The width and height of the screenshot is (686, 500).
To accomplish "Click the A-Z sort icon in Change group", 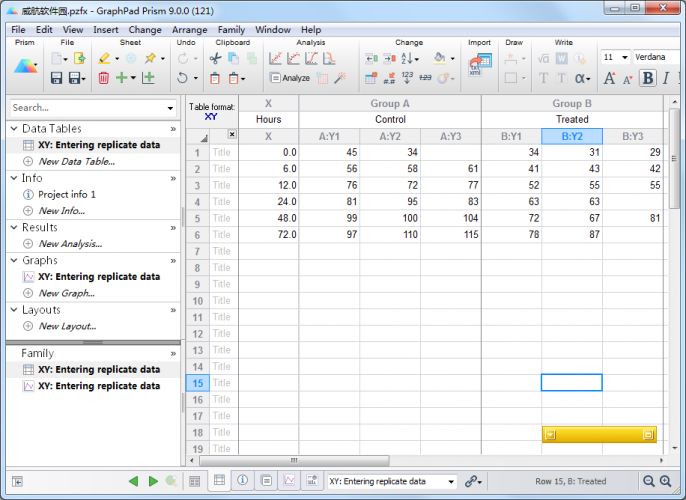I will (407, 58).
